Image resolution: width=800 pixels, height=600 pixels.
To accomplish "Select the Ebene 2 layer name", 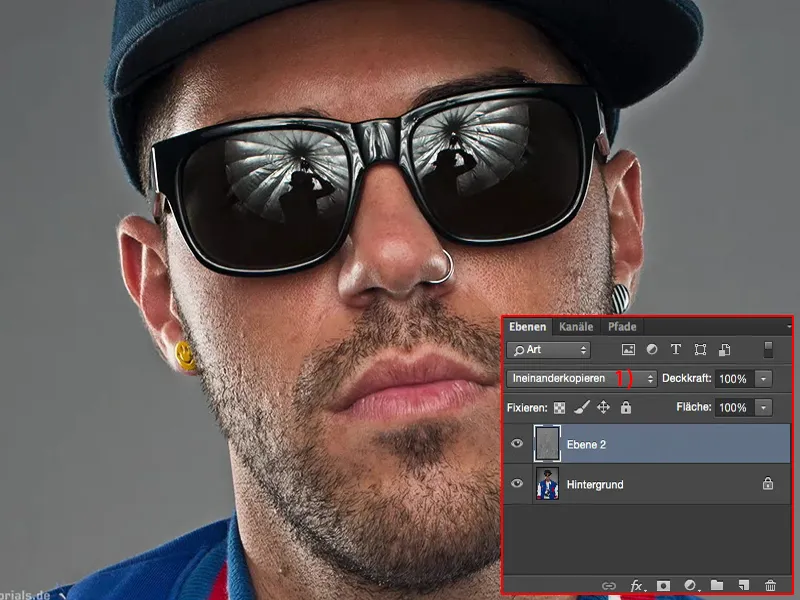I will (586, 444).
